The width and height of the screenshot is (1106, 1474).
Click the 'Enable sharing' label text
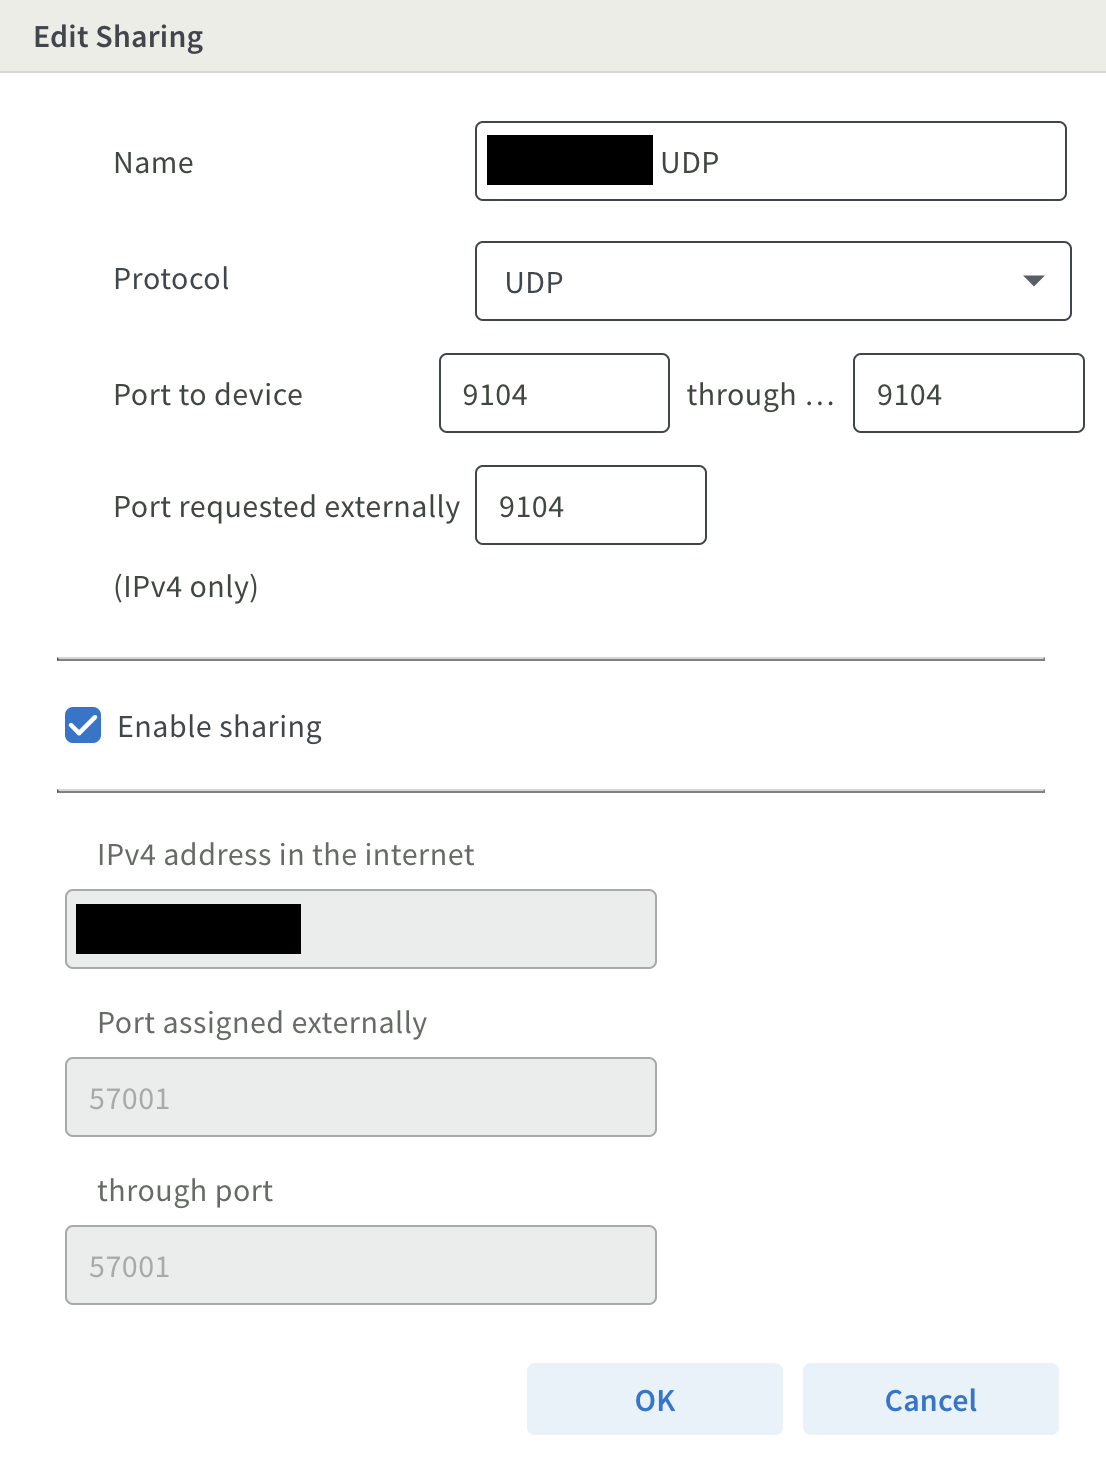pyautogui.click(x=220, y=727)
